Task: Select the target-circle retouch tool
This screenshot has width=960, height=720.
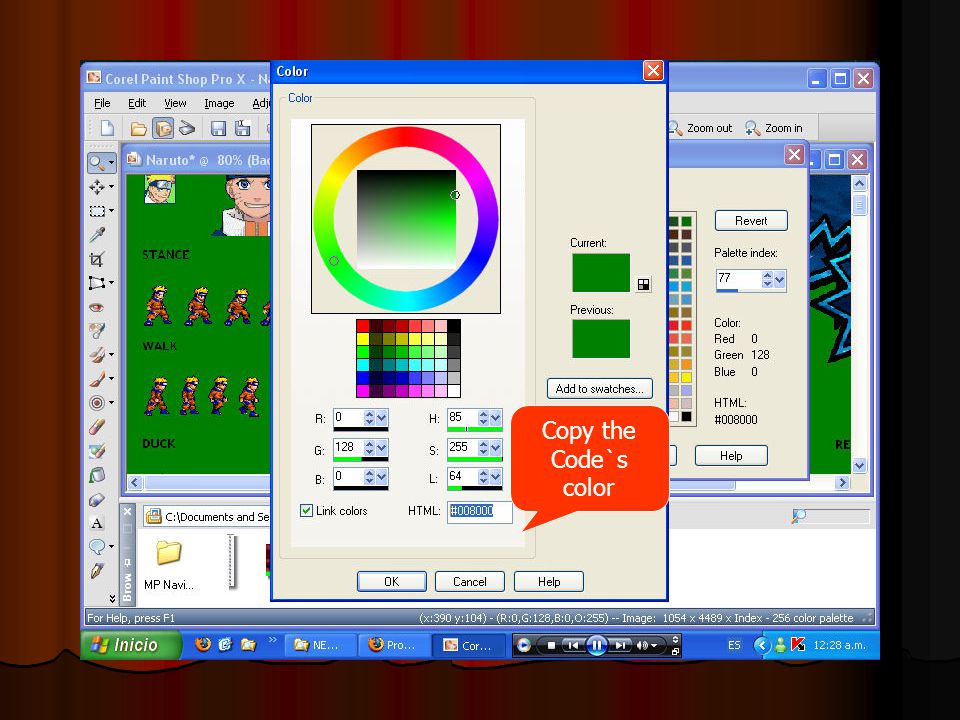Action: (97, 402)
